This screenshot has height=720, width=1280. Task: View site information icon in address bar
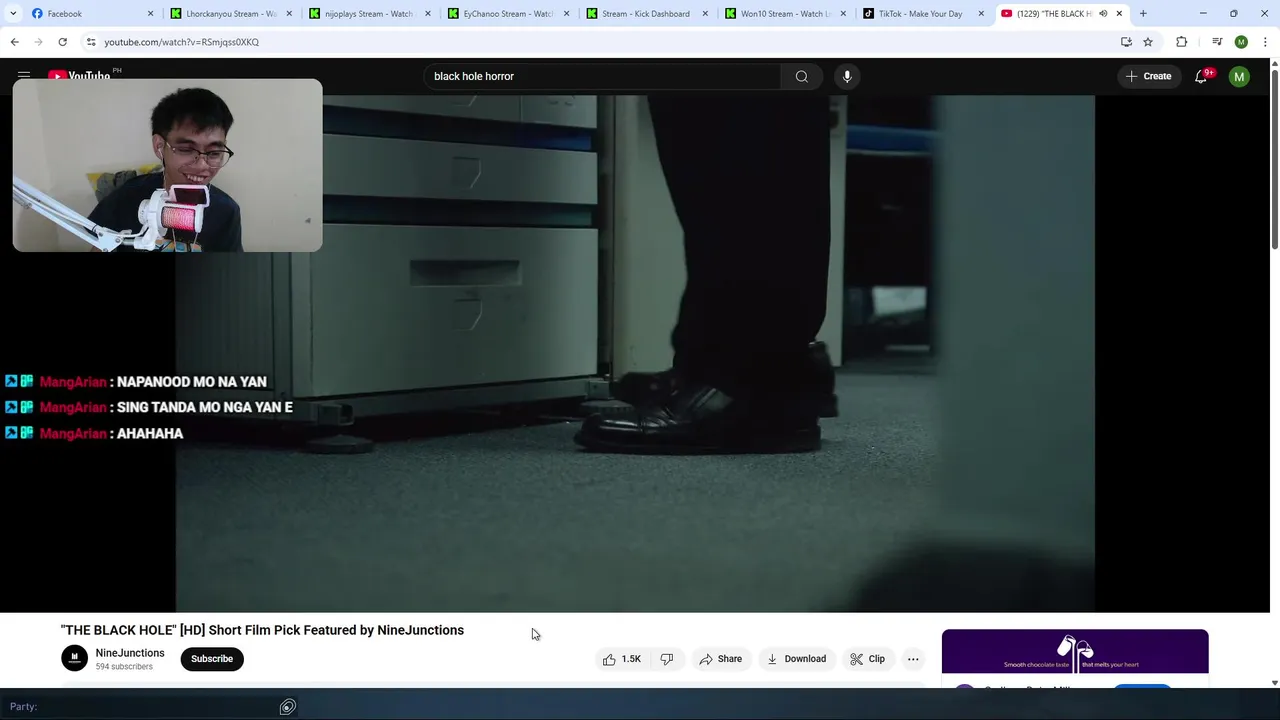[x=91, y=42]
